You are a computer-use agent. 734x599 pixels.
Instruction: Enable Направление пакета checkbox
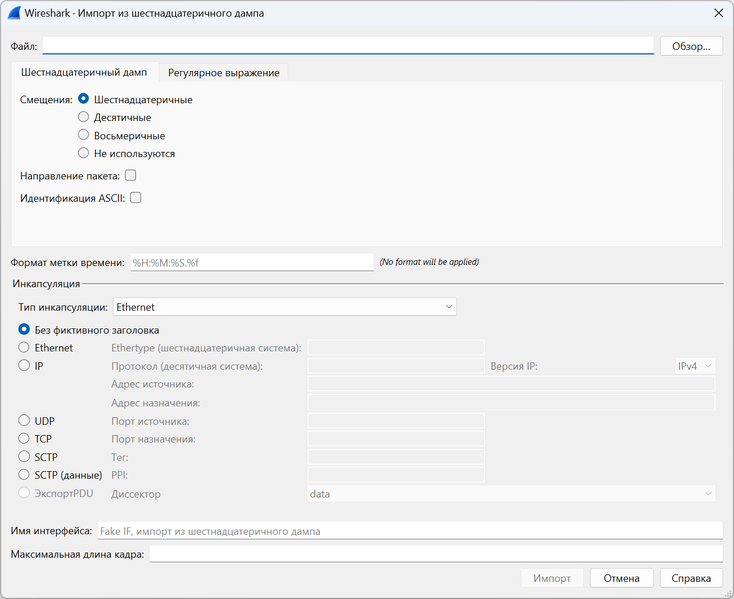click(131, 175)
